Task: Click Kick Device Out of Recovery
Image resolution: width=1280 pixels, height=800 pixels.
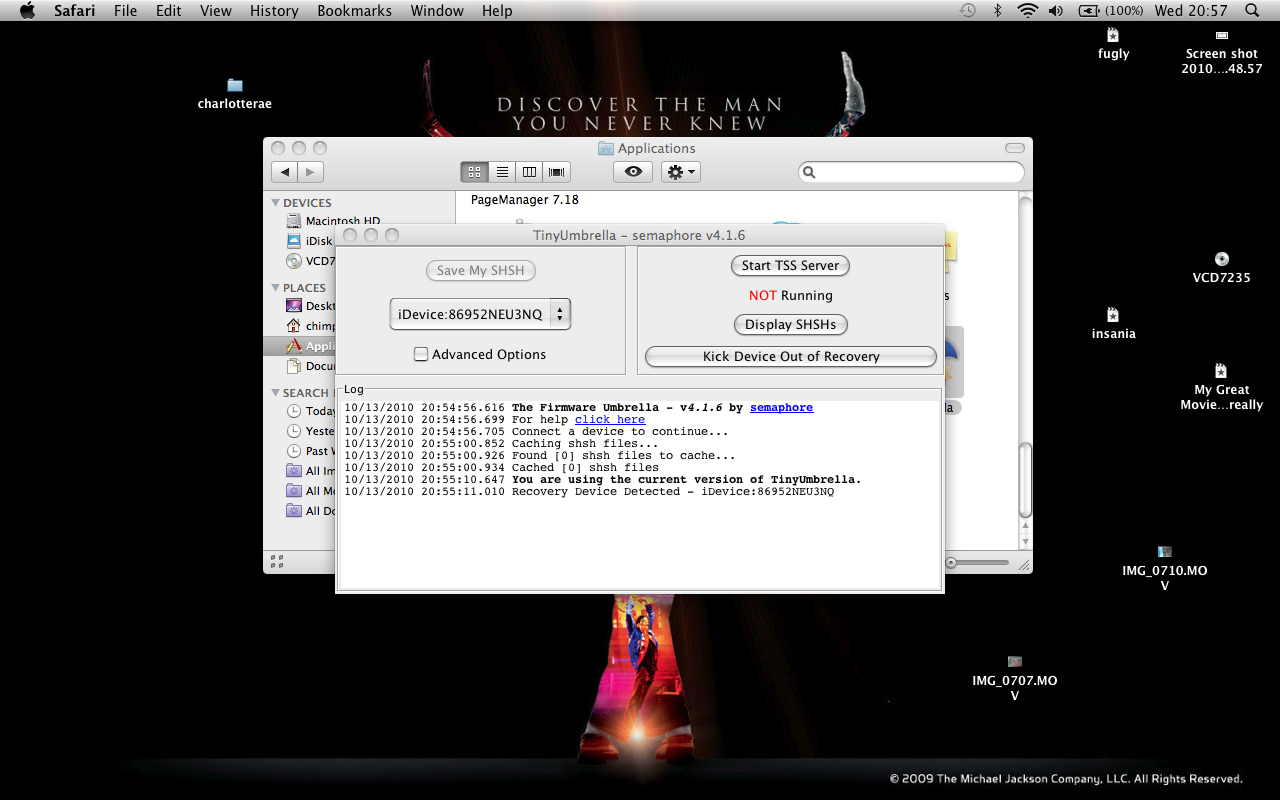Action: [790, 356]
